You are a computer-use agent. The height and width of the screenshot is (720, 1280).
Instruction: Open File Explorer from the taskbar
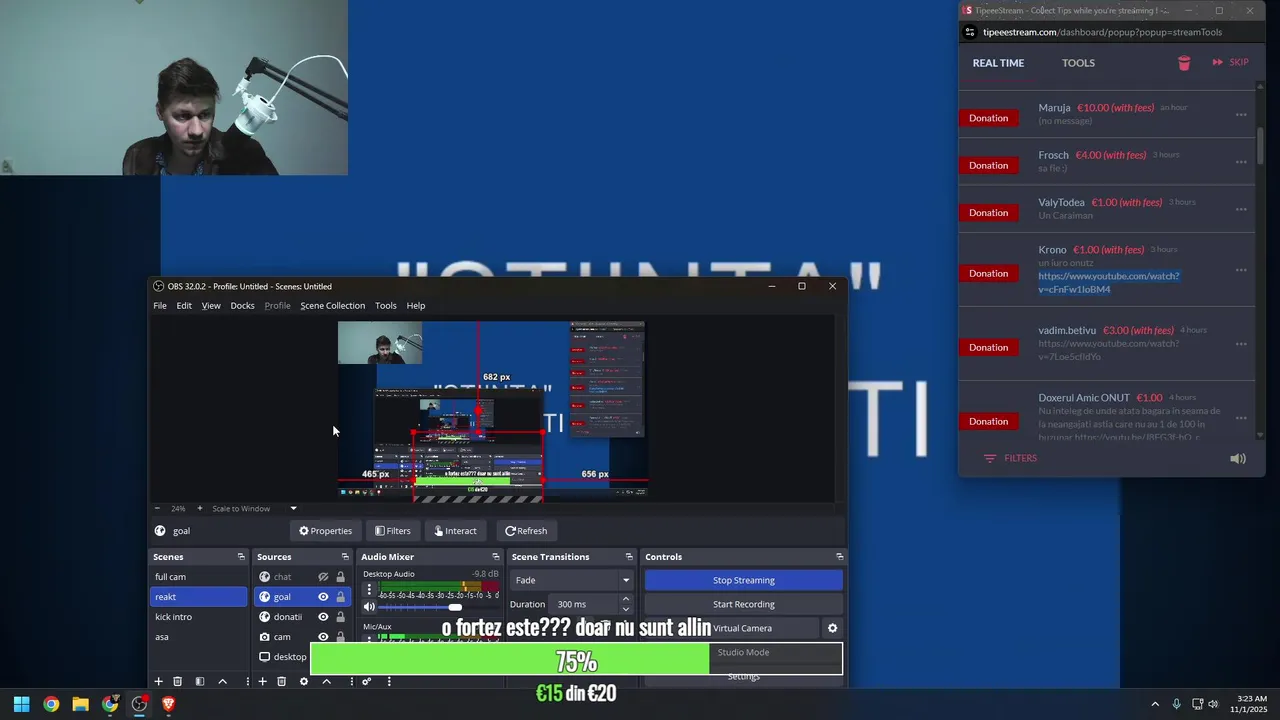coord(80,704)
